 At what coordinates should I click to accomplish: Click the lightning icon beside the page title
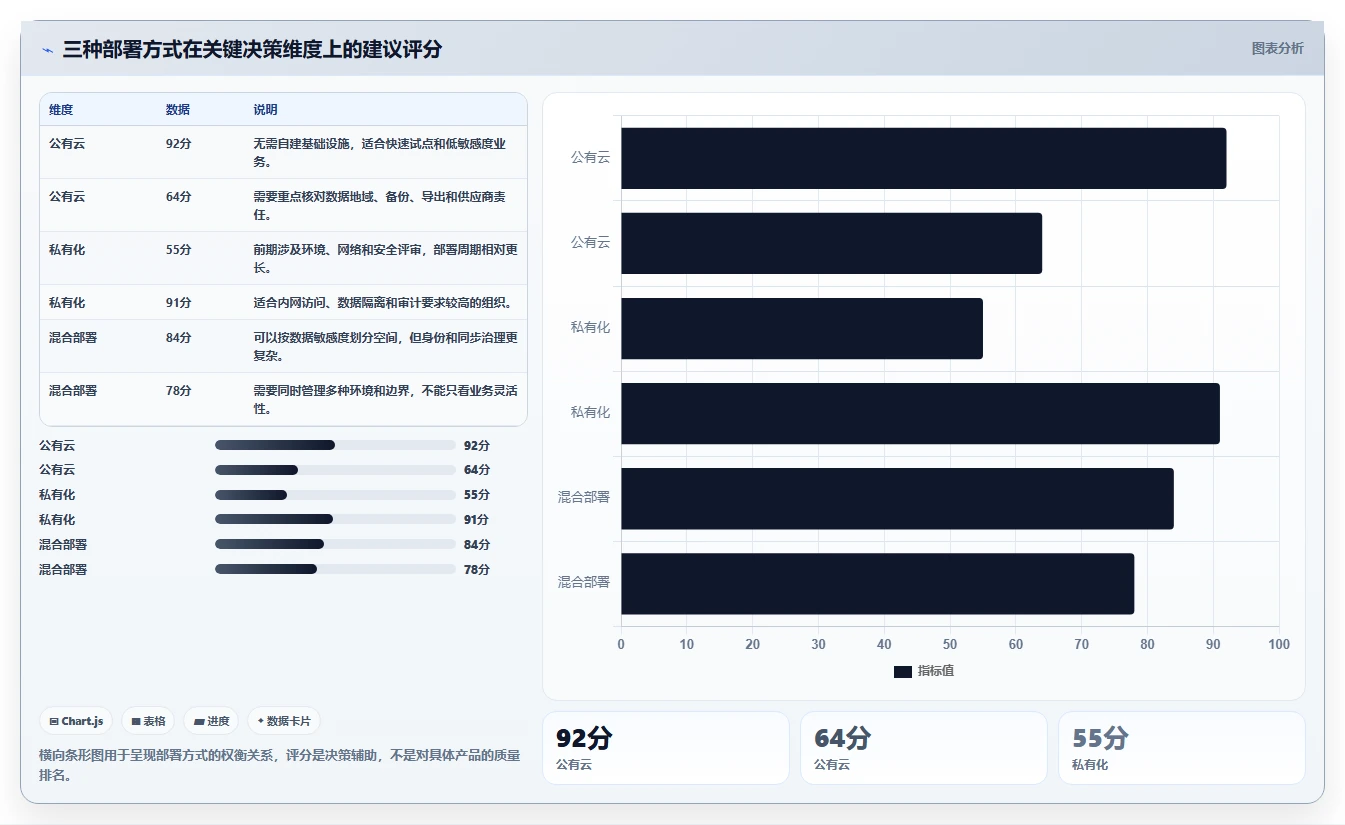click(x=48, y=50)
